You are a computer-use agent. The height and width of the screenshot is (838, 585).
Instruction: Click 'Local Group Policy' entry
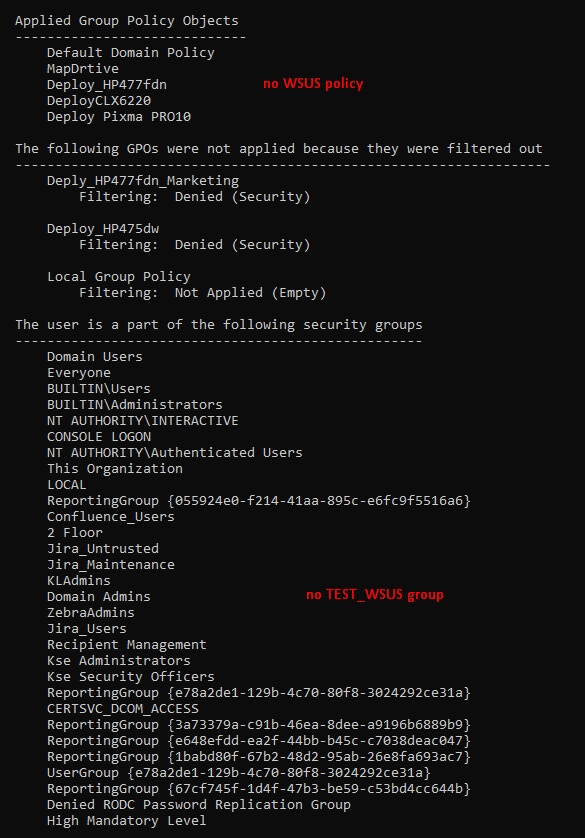click(119, 276)
